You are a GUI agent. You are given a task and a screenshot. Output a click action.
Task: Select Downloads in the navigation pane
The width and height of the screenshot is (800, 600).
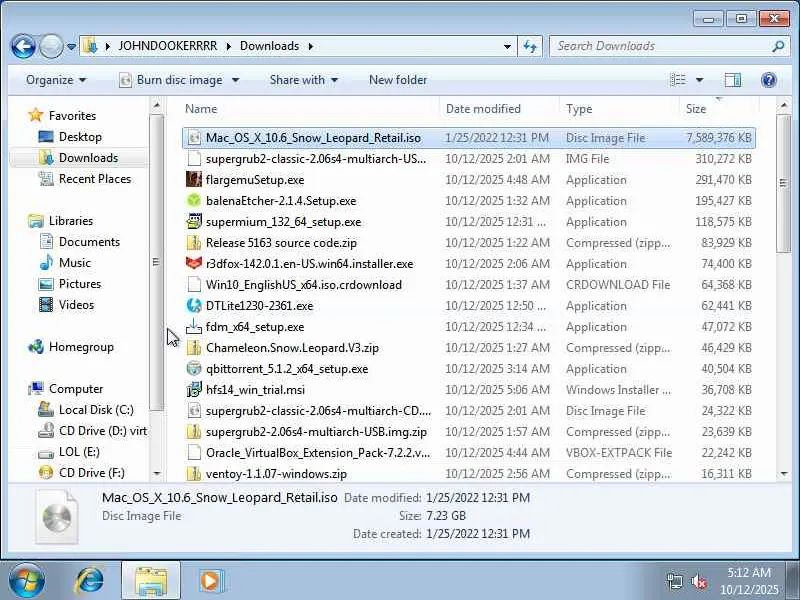click(79, 158)
